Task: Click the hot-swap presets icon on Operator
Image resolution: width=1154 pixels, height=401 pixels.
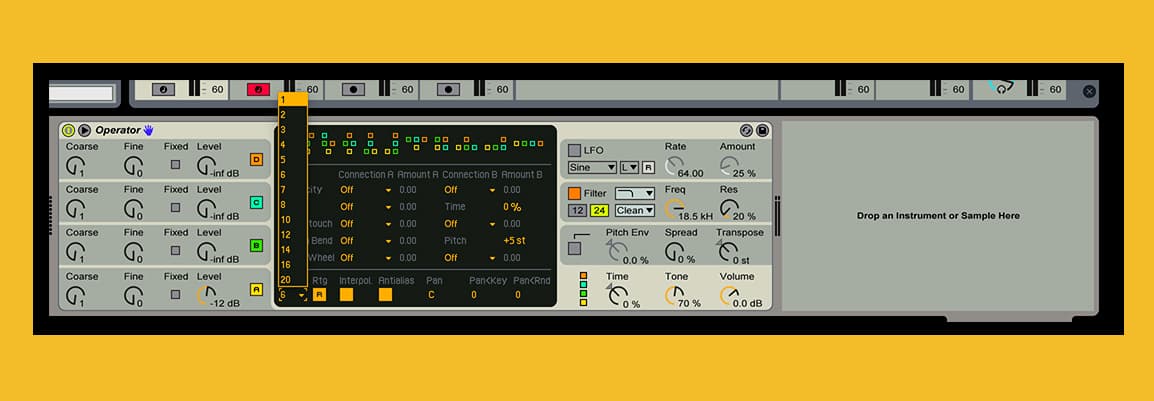Action: (x=746, y=130)
